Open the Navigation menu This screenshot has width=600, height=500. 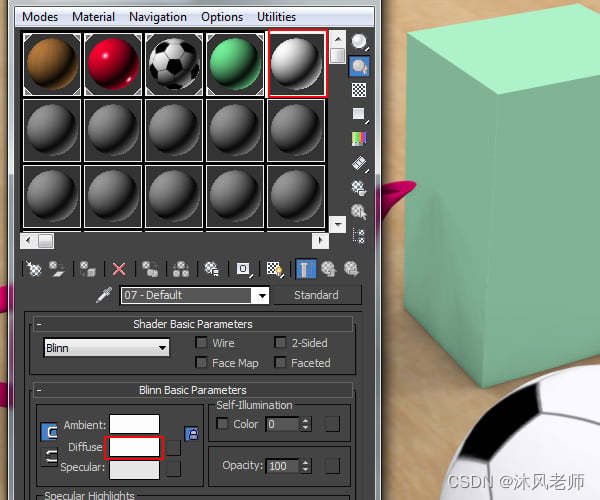click(x=158, y=17)
